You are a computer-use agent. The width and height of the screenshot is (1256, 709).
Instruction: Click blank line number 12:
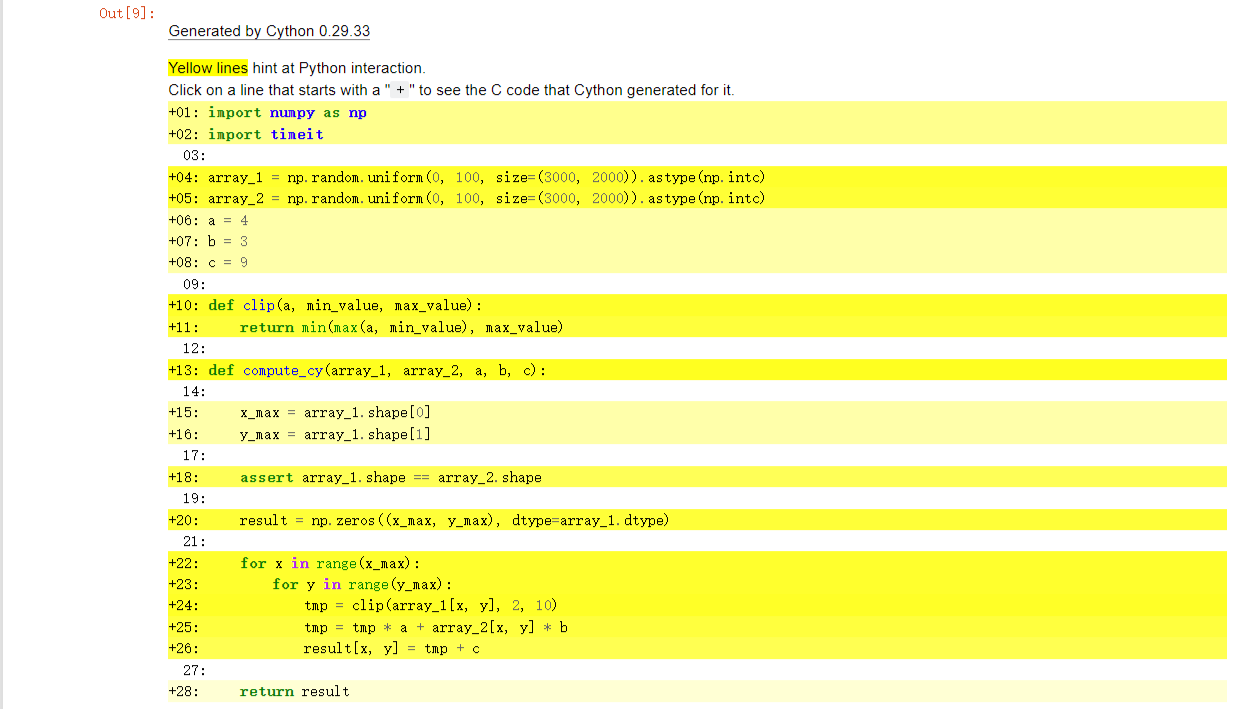click(x=194, y=348)
